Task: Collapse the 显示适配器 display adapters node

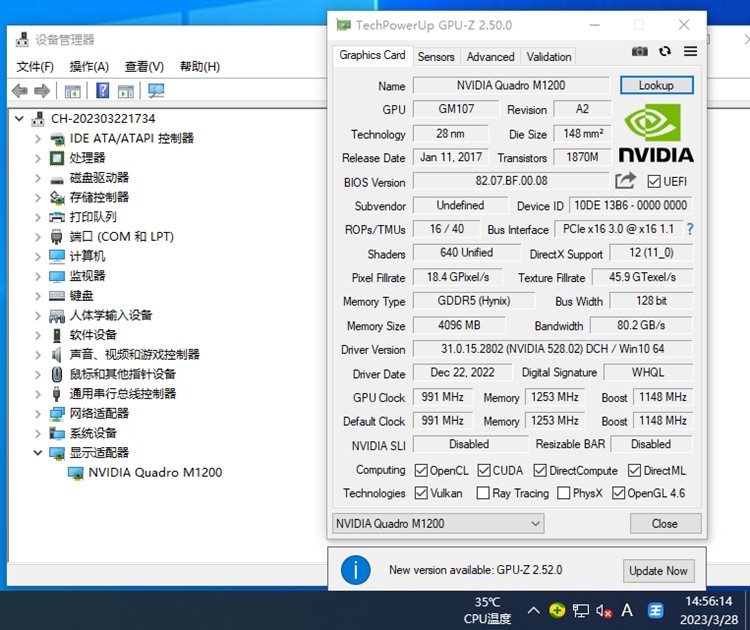Action: click(x=38, y=452)
